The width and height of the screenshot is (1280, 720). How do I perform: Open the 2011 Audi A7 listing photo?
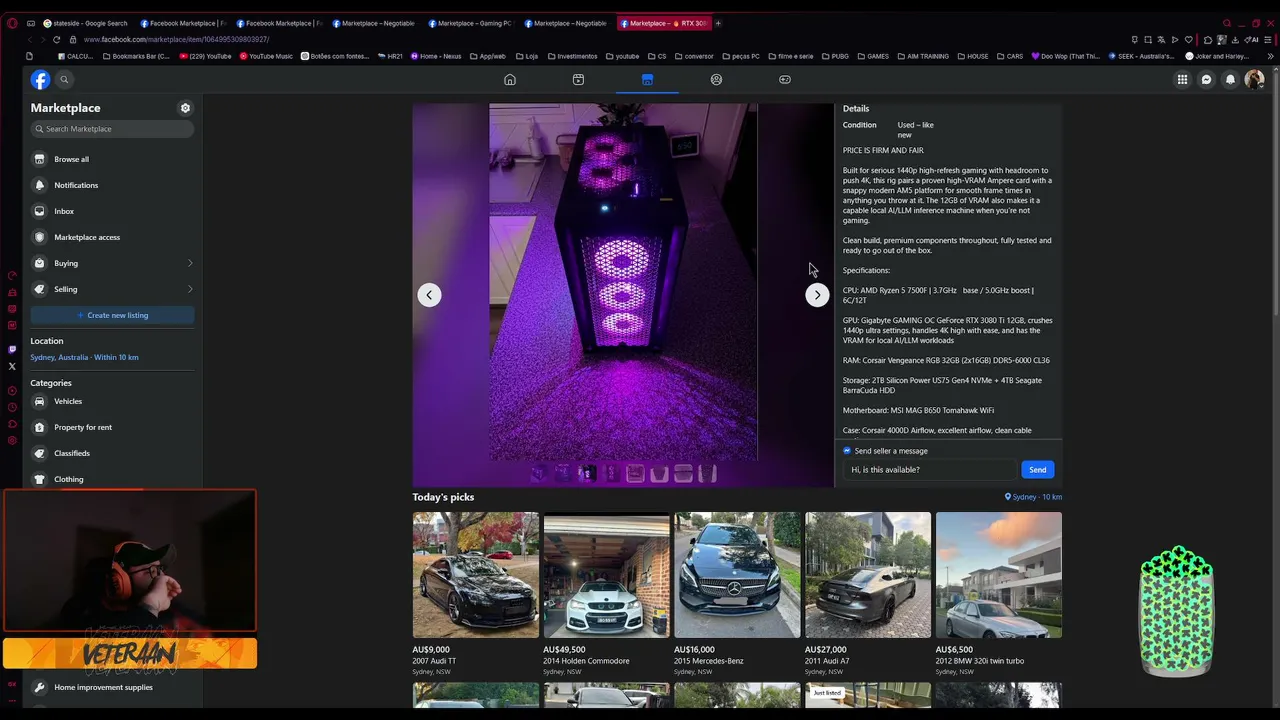tap(868, 575)
